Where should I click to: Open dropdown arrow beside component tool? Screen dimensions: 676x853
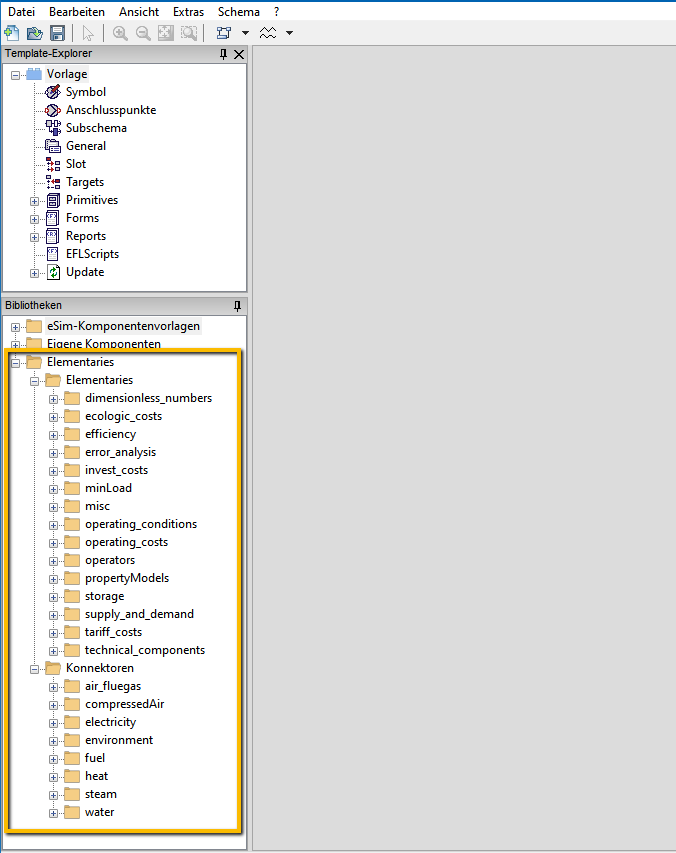click(245, 33)
